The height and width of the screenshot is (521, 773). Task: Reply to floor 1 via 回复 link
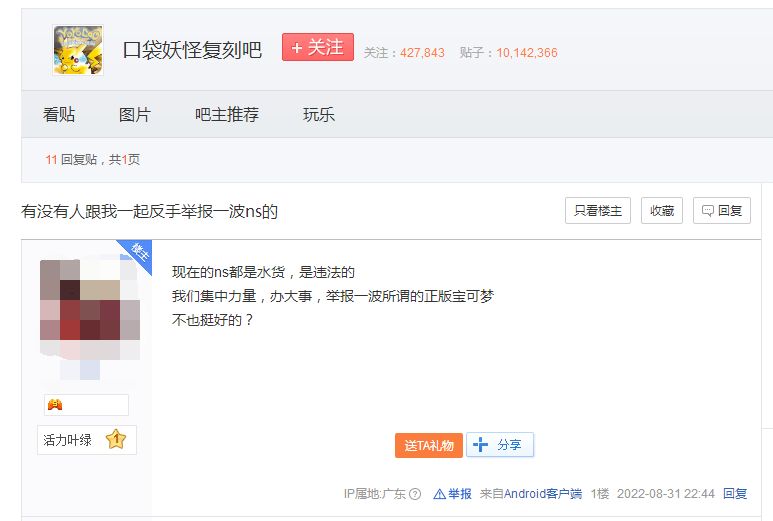(735, 494)
